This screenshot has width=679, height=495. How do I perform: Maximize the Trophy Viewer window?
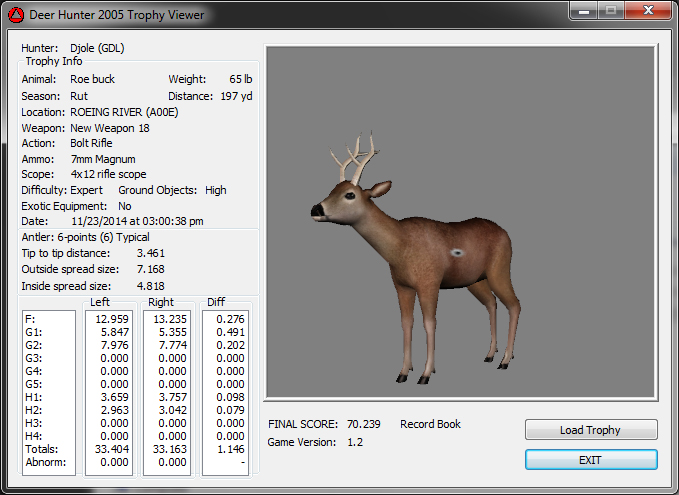pos(611,10)
